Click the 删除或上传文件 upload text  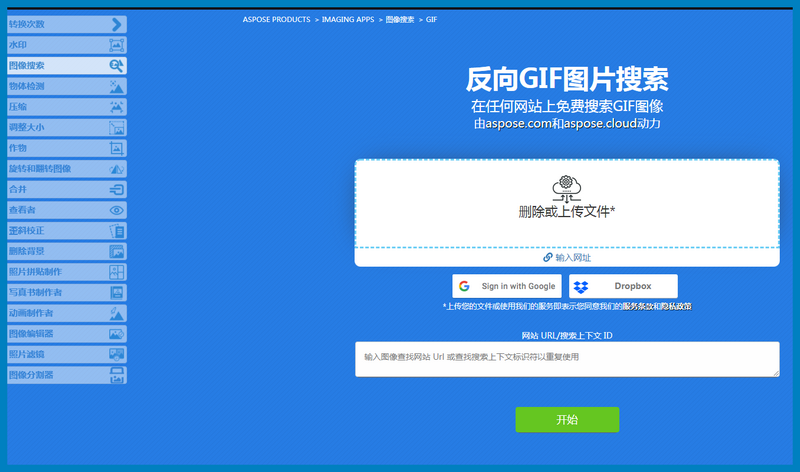(567, 211)
